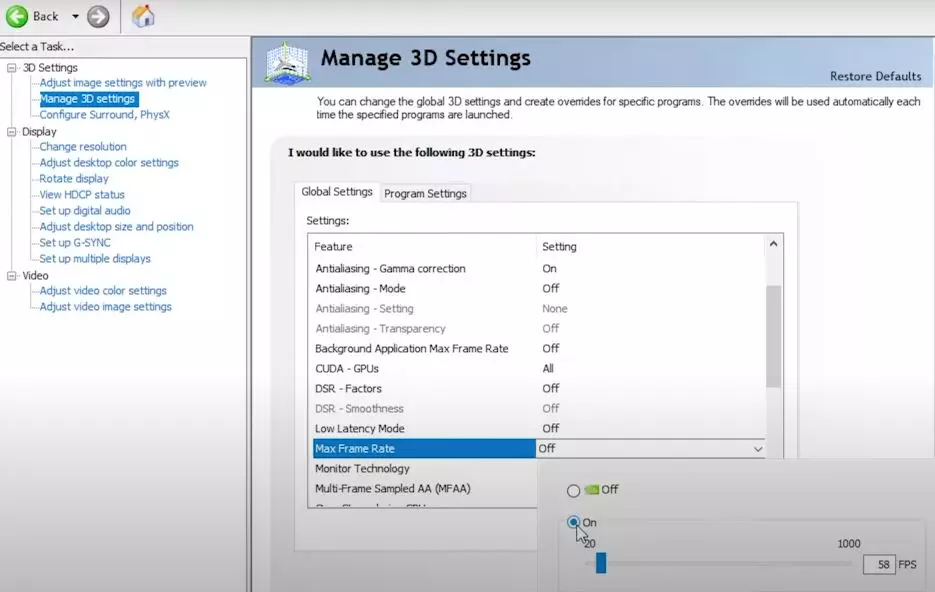Open Adjust desktop color settings
The height and width of the screenshot is (592, 935).
(109, 163)
